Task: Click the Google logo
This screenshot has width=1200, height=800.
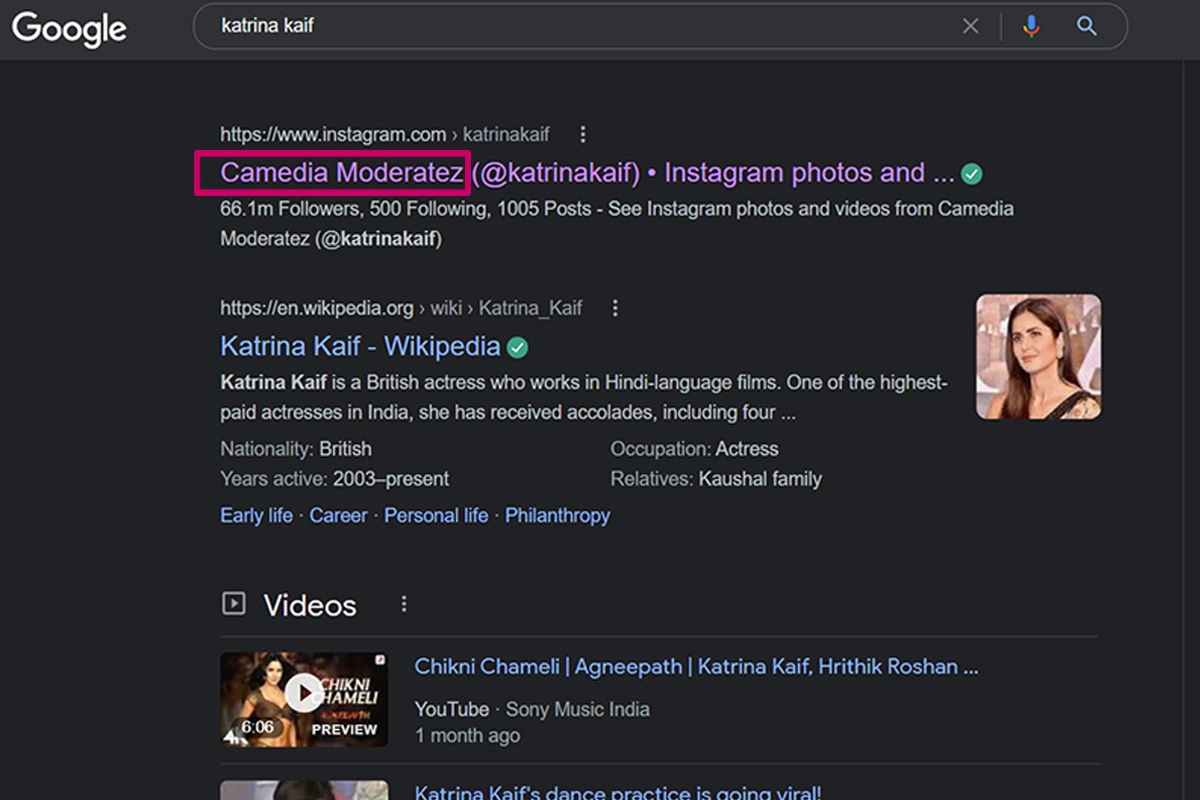Action: [x=69, y=28]
